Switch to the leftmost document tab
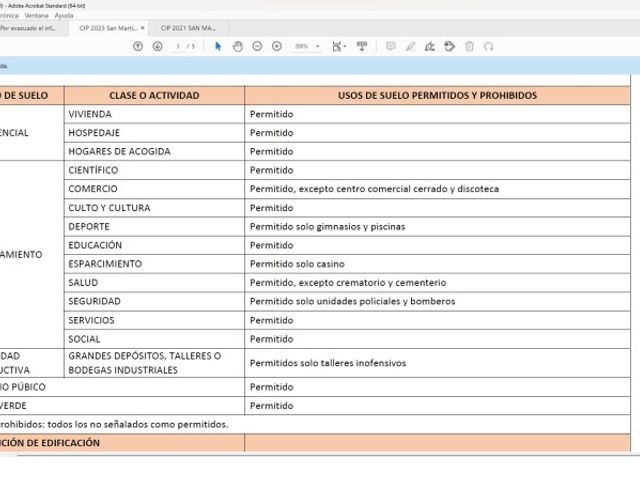The height and width of the screenshot is (480, 640). pyautogui.click(x=31, y=28)
